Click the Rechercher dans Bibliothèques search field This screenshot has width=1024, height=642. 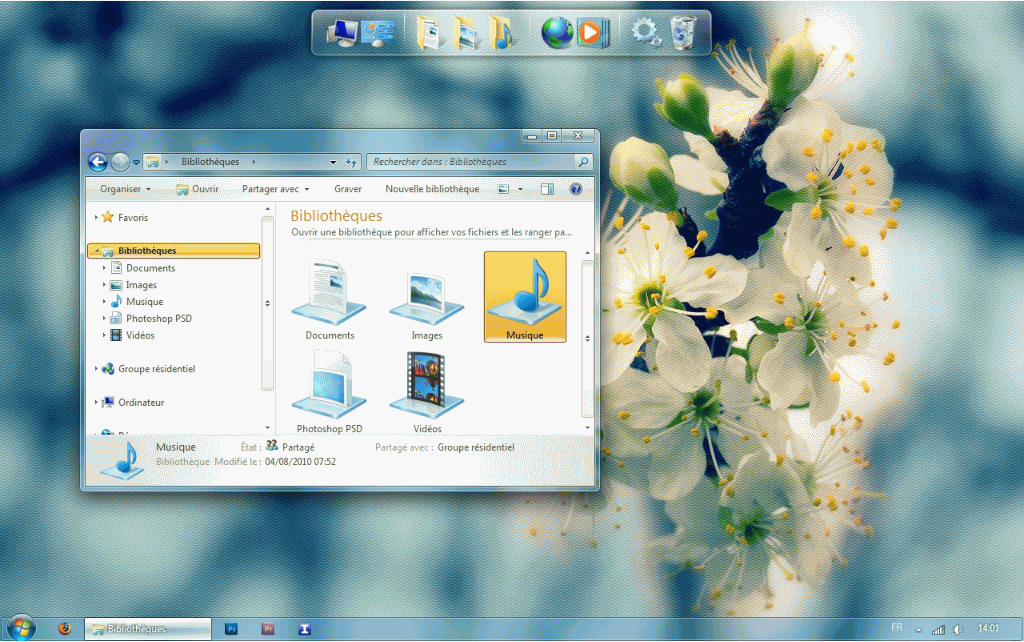click(472, 161)
